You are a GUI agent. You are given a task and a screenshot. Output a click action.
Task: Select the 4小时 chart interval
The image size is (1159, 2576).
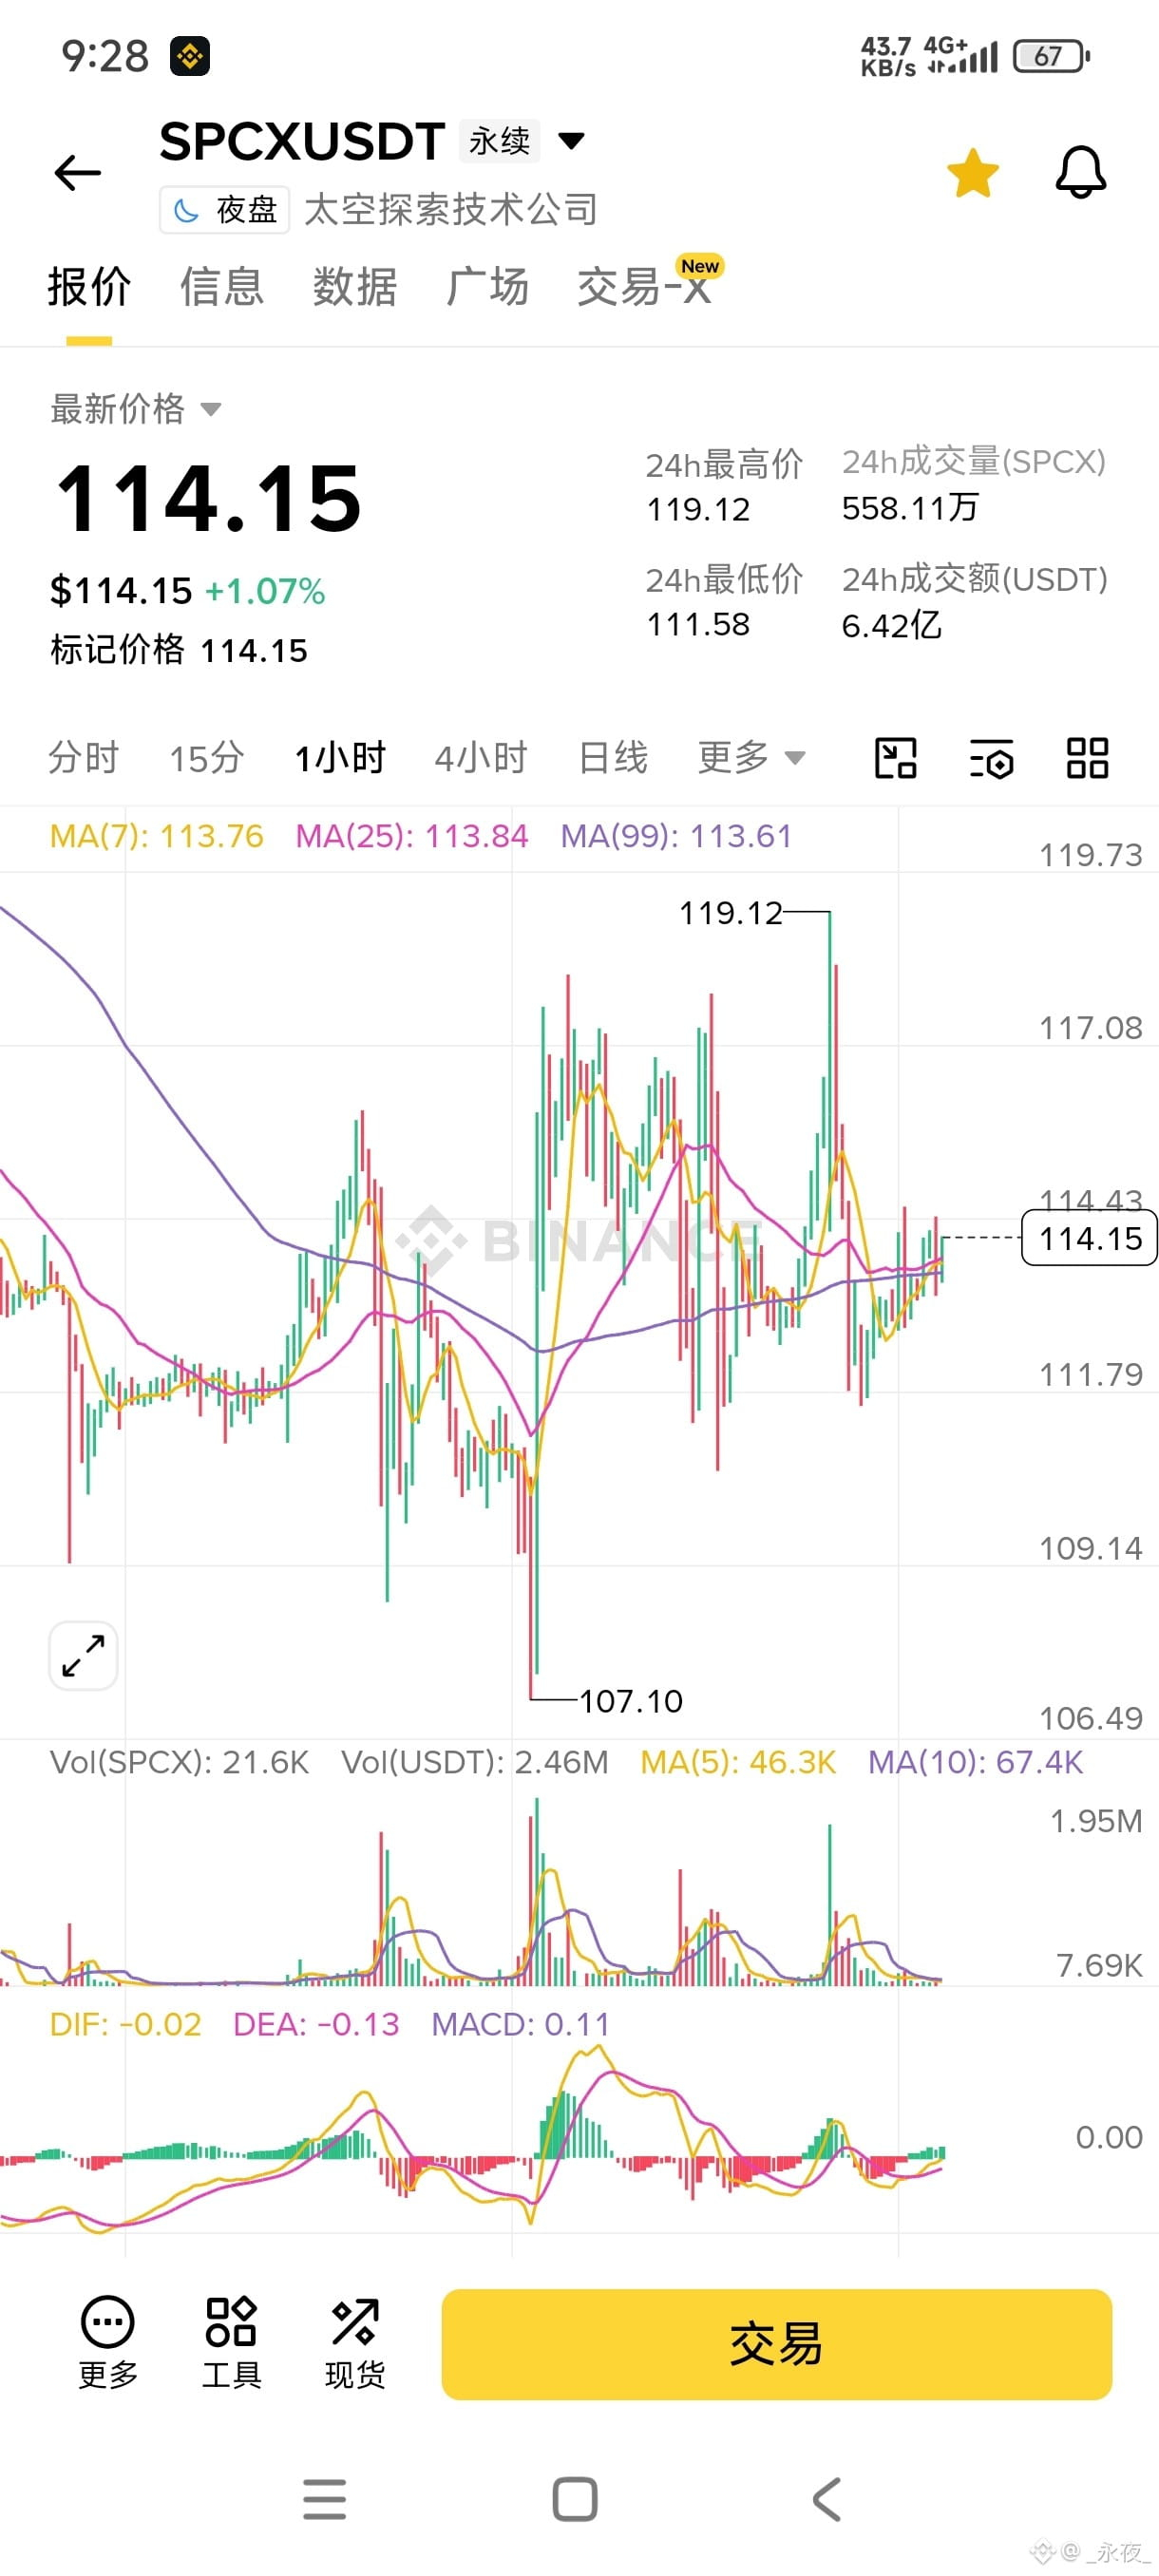[481, 758]
